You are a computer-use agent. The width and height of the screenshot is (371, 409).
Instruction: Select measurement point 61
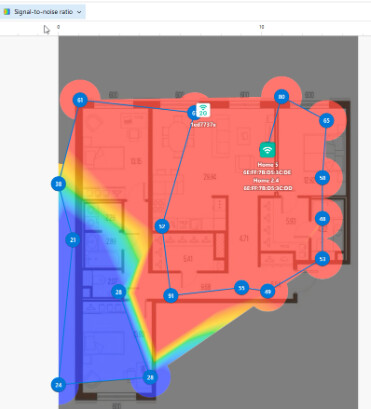(80, 100)
